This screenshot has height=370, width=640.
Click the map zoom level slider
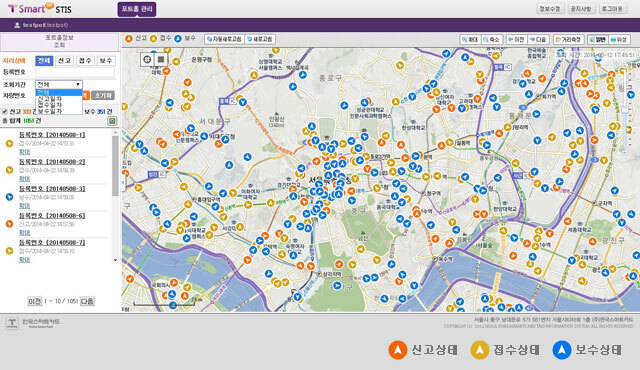coord(625,110)
